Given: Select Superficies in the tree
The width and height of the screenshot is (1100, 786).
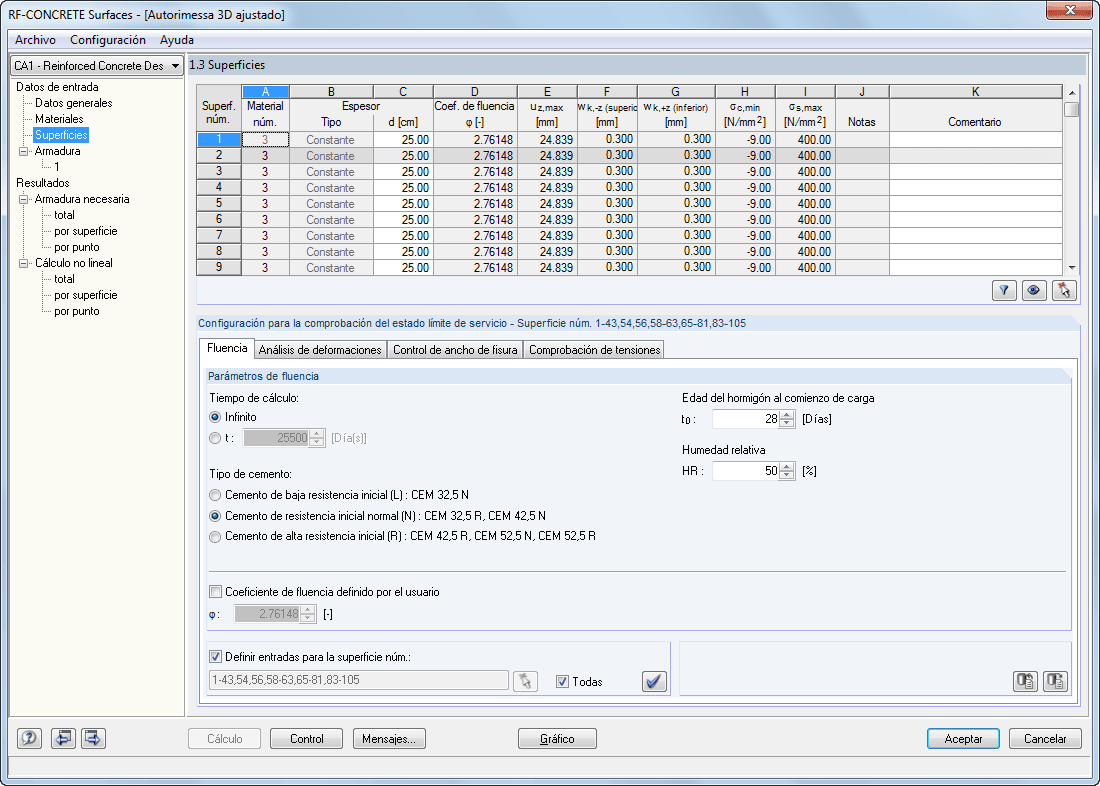Looking at the screenshot, I should pyautogui.click(x=61, y=135).
